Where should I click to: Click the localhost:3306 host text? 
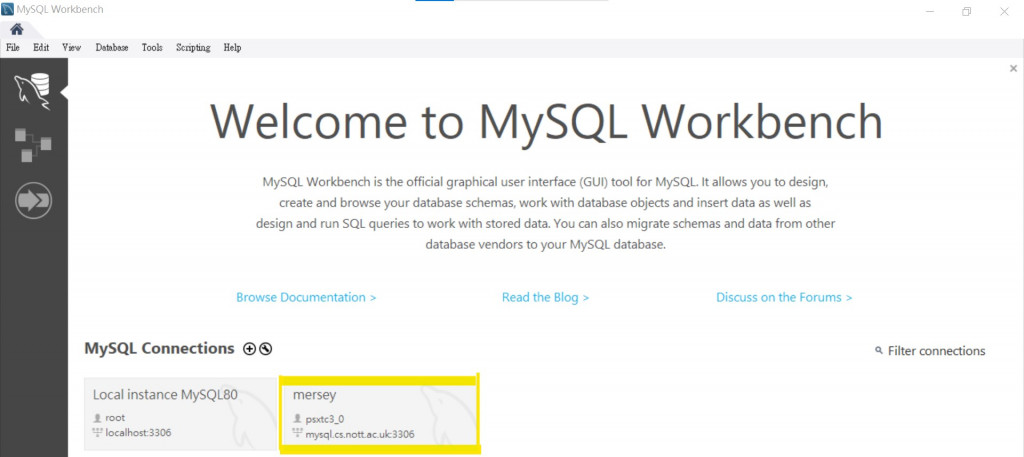138,432
